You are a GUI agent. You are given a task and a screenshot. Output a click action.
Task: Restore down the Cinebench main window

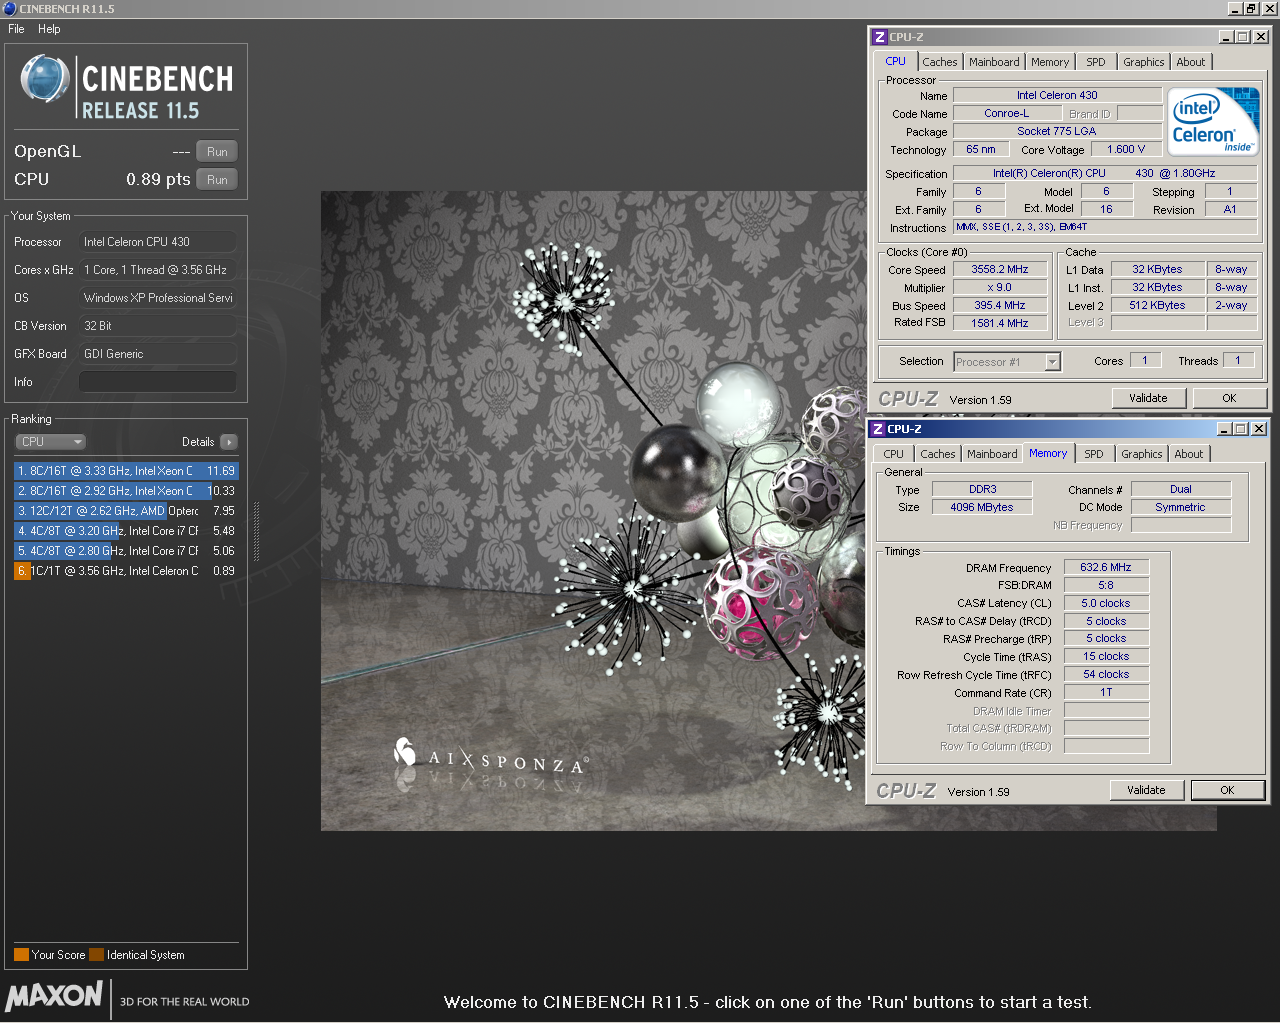(x=1251, y=9)
